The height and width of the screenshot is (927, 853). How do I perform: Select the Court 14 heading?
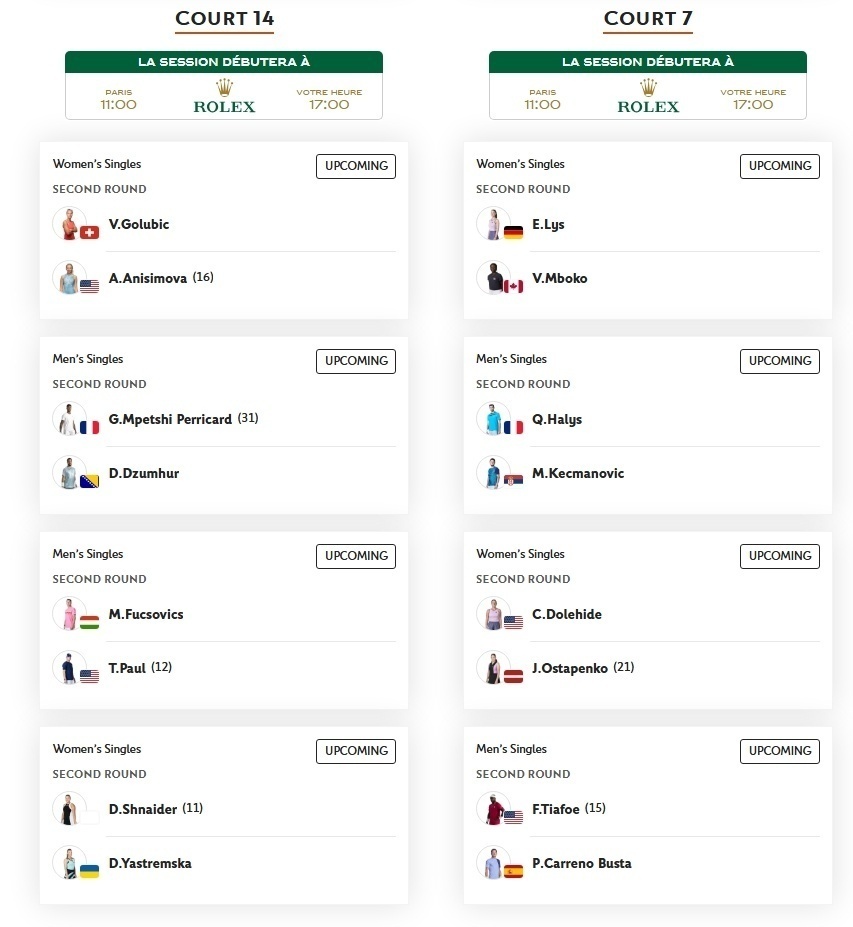click(x=224, y=19)
